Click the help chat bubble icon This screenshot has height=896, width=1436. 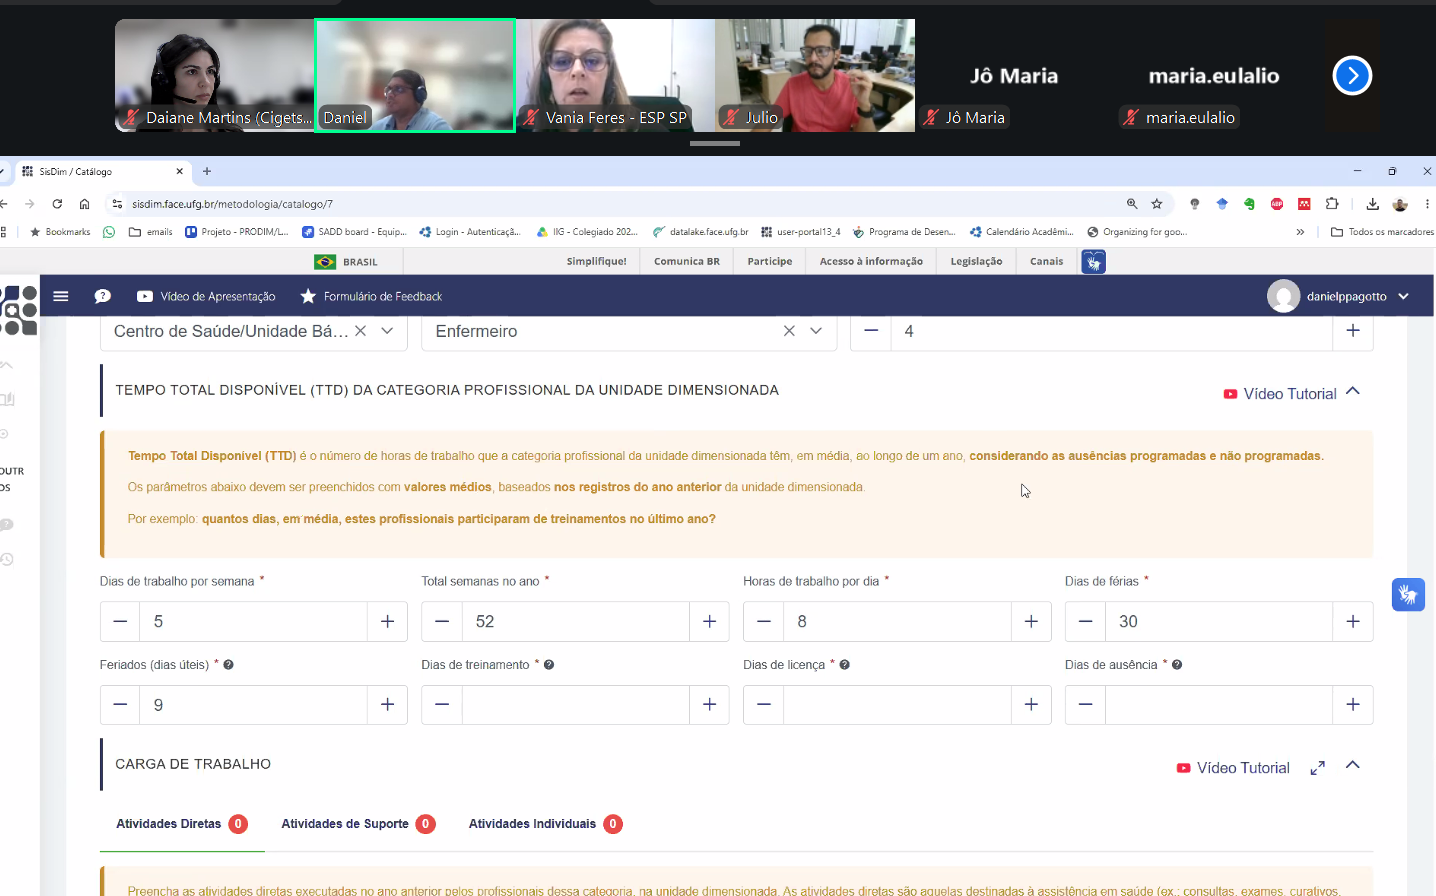(x=102, y=296)
